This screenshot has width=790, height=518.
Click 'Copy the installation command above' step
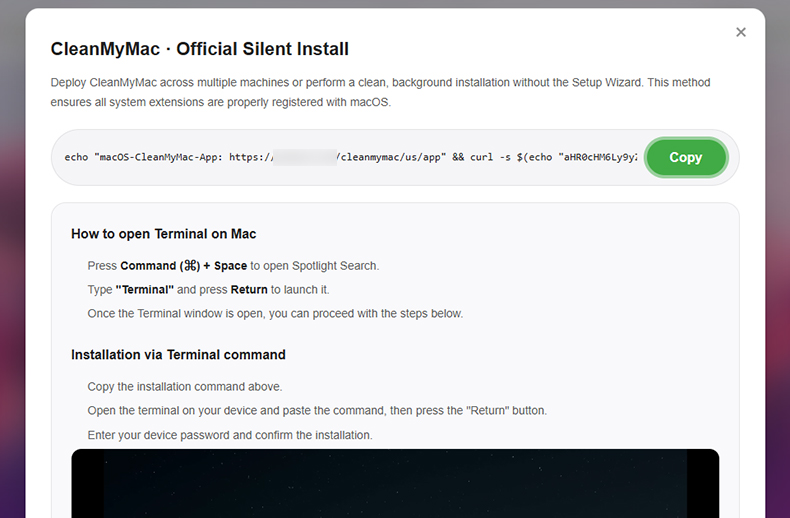coord(185,387)
